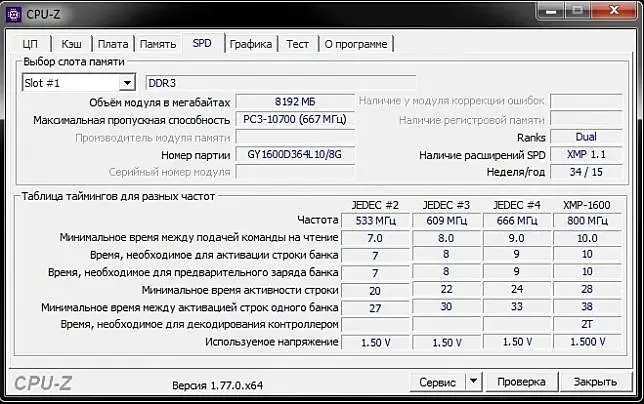
Task: Click the XMP 1.1 SPD extension value
Action: pyautogui.click(x=586, y=154)
